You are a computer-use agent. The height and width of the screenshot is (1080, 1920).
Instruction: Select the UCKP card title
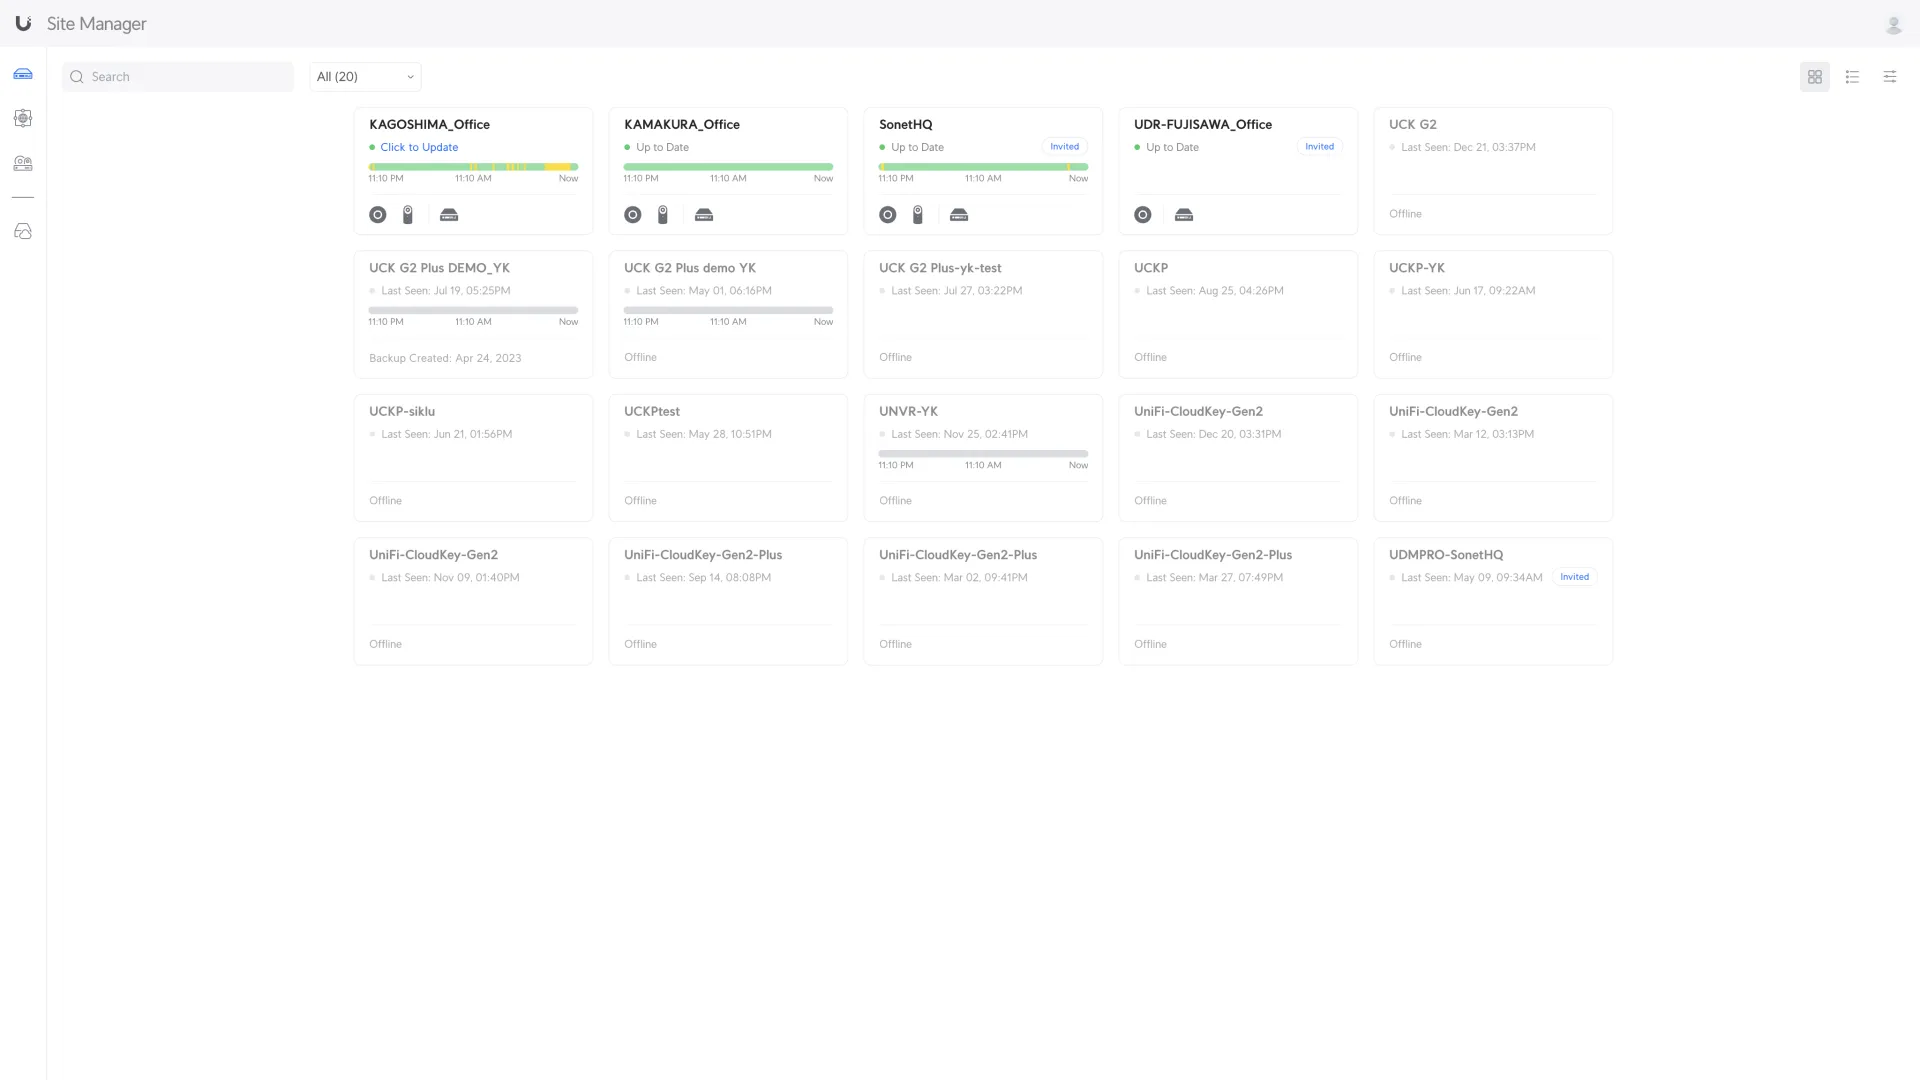tap(1151, 268)
